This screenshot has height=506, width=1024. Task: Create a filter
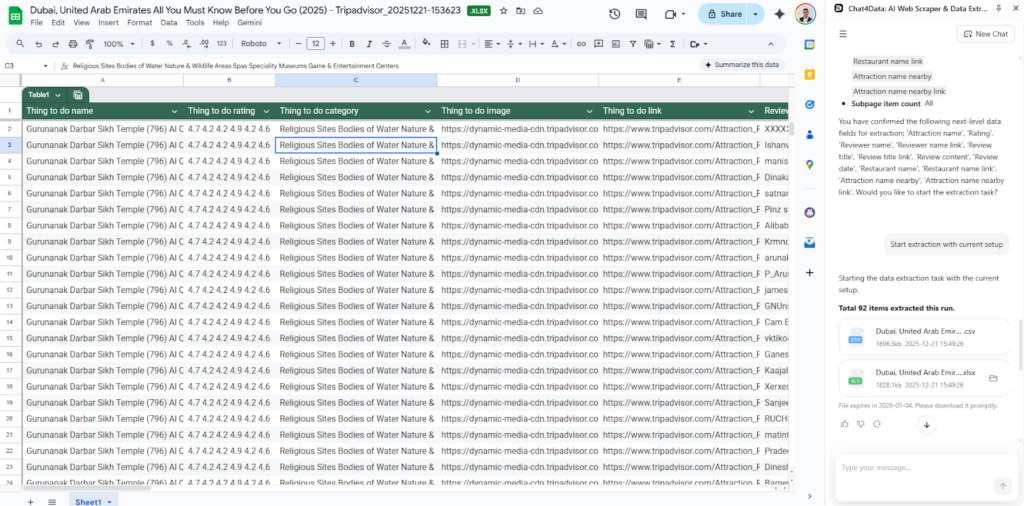tap(633, 44)
